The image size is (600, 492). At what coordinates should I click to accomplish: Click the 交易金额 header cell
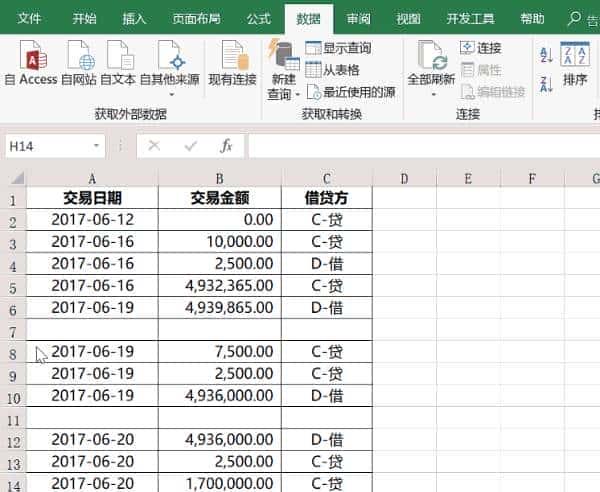(x=220, y=198)
